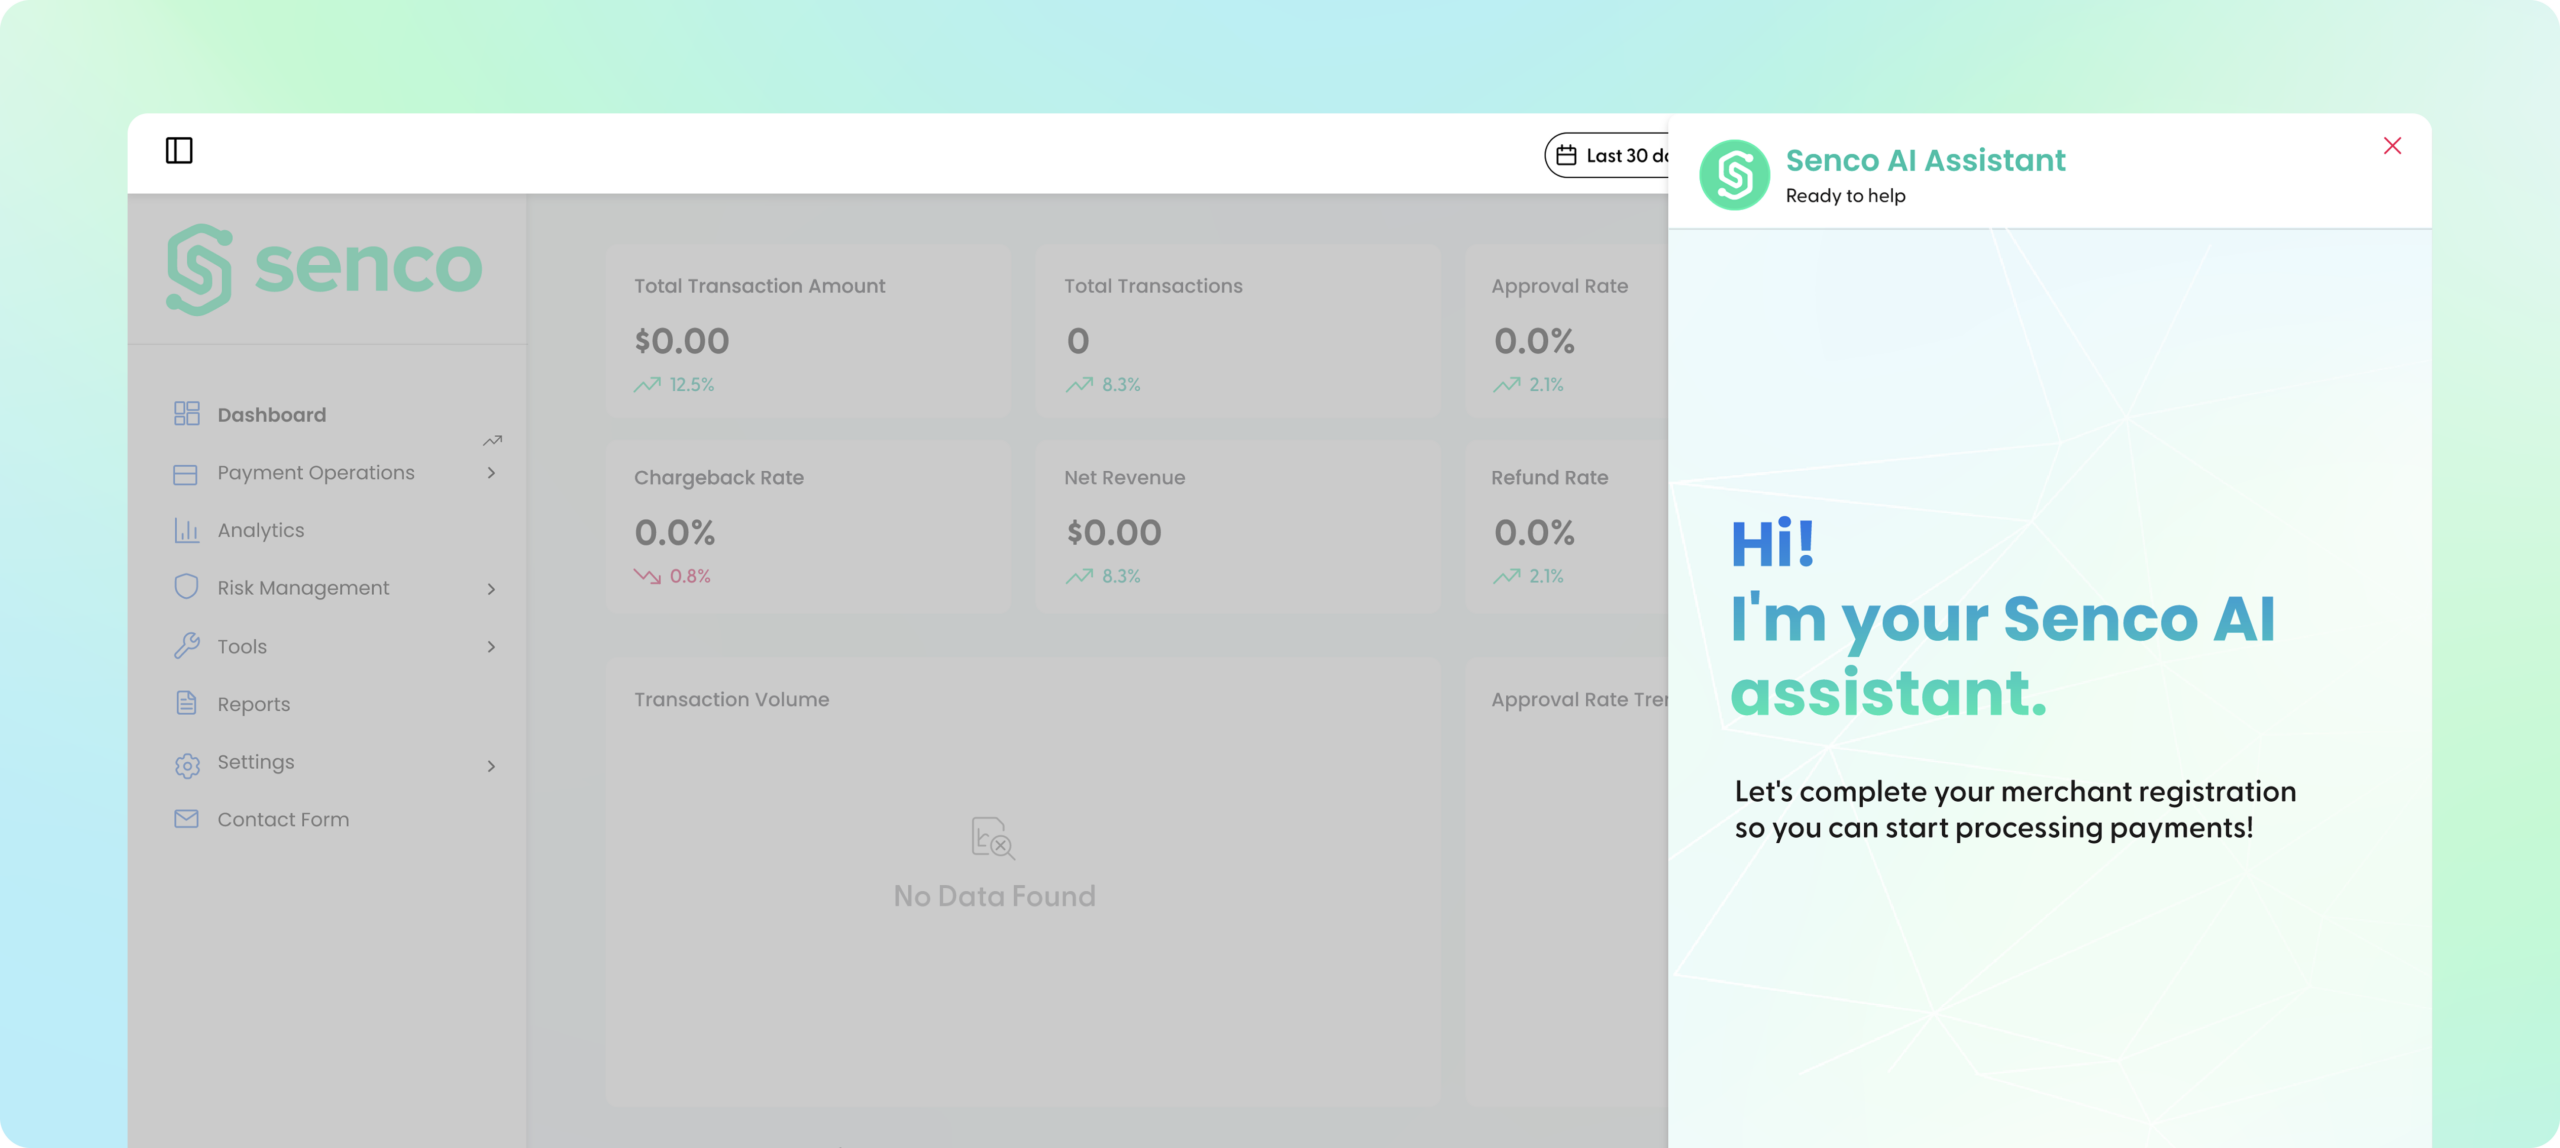This screenshot has height=1148, width=2560.
Task: Click the Analytics bar chart icon
Action: pyautogui.click(x=186, y=530)
